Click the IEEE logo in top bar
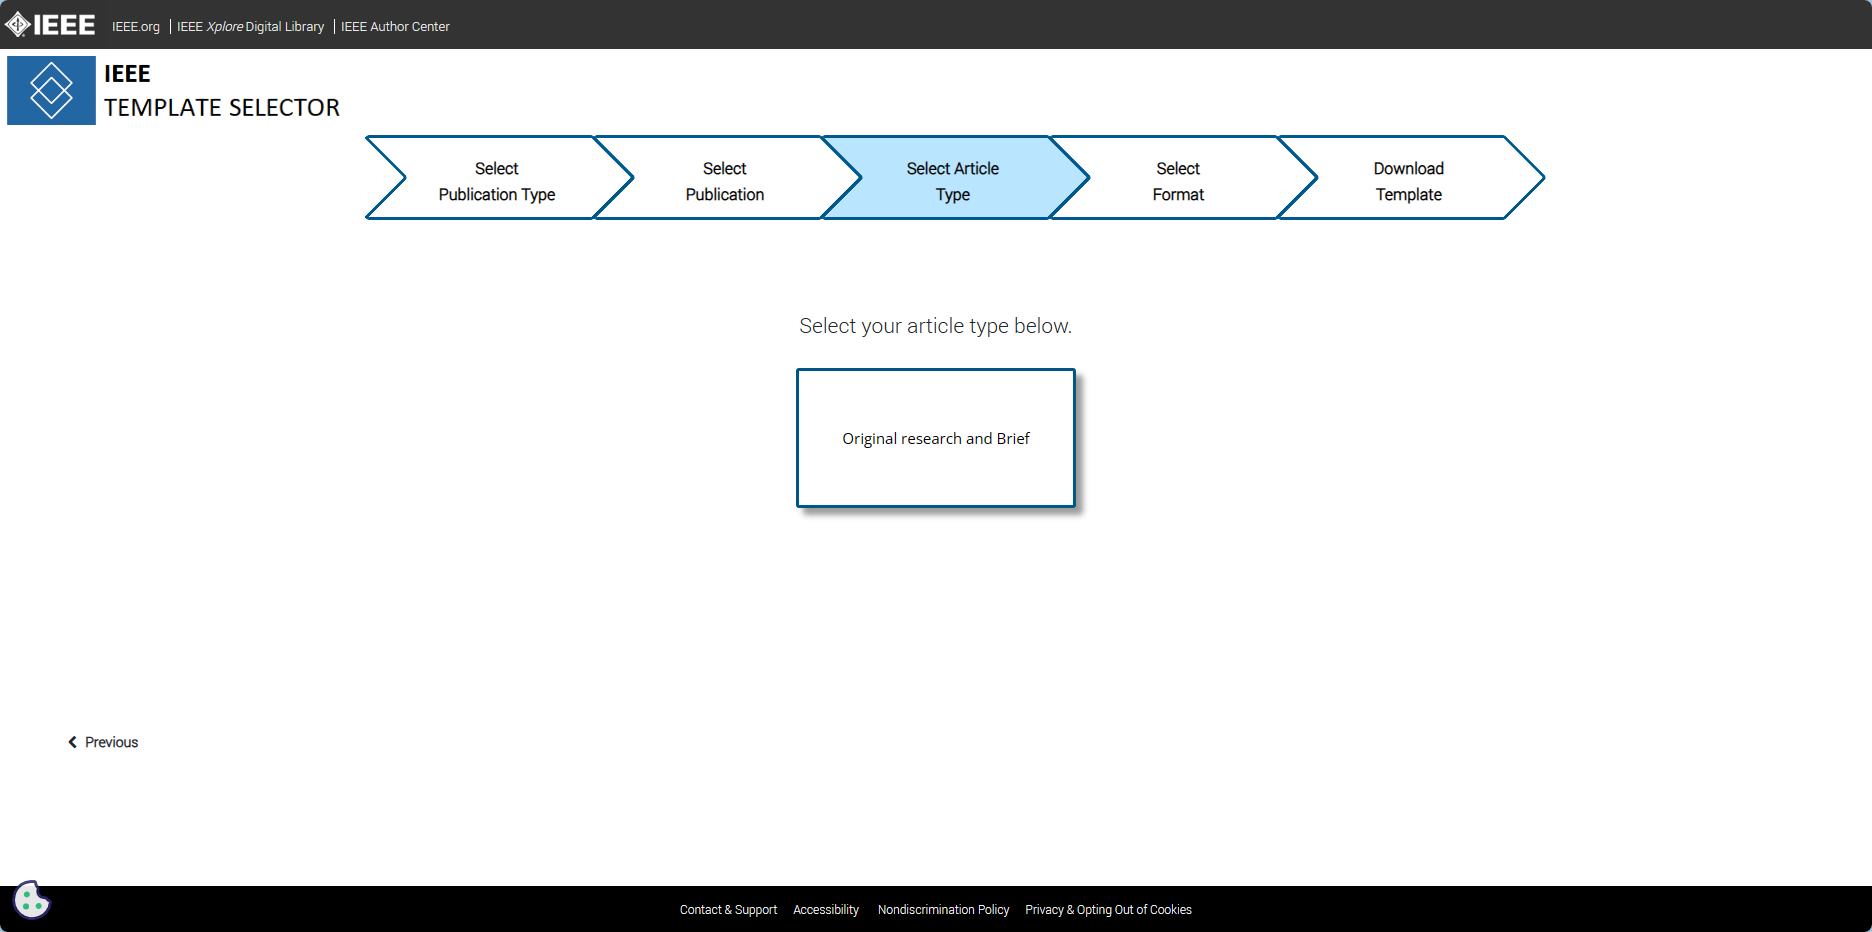Image resolution: width=1872 pixels, height=932 pixels. tap(50, 25)
